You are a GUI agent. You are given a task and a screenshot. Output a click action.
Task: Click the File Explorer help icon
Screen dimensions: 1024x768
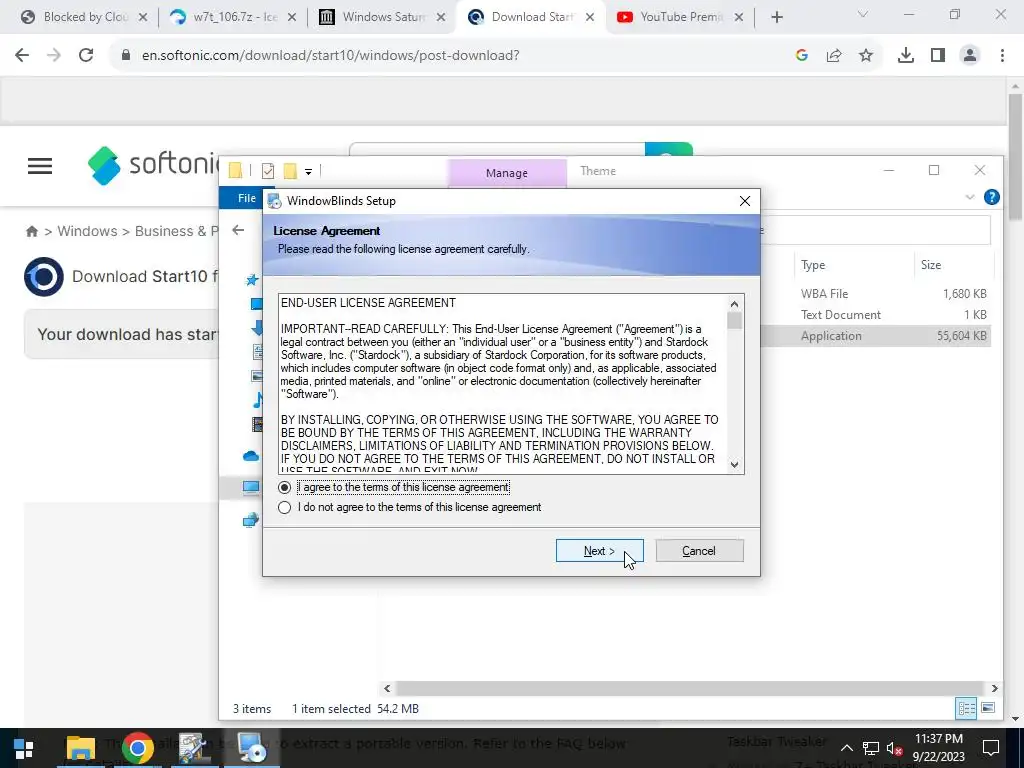(991, 197)
